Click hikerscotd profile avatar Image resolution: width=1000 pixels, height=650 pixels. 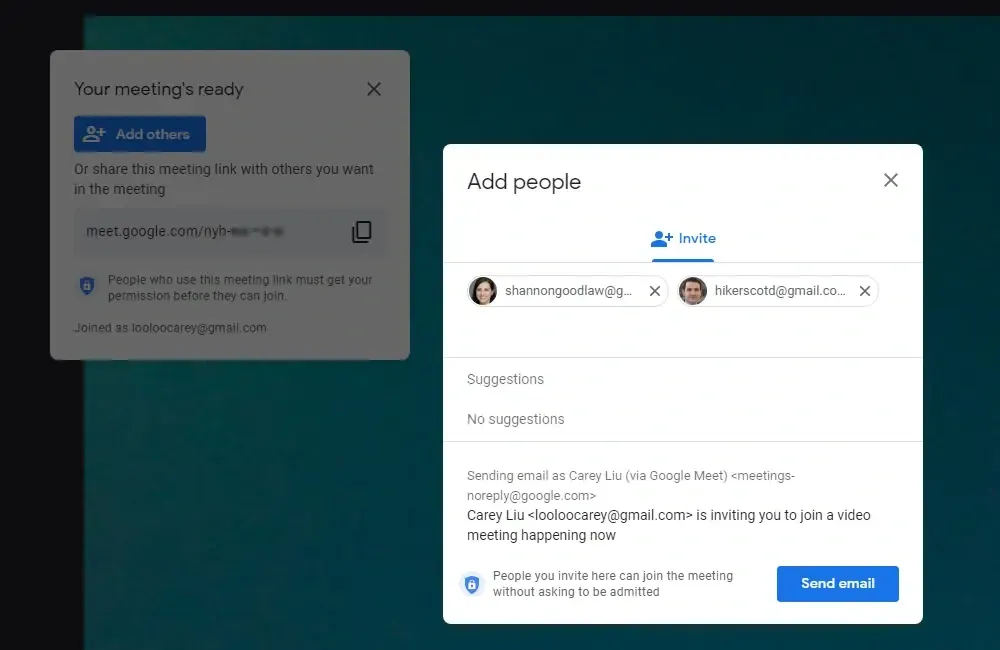pyautogui.click(x=693, y=291)
